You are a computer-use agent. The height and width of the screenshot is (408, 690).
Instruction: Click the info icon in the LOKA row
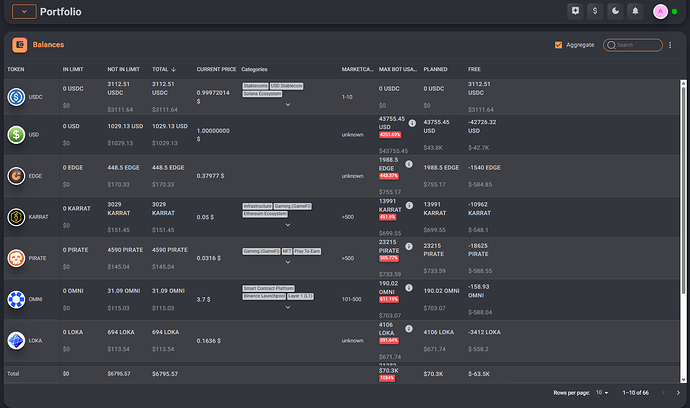[x=411, y=327]
